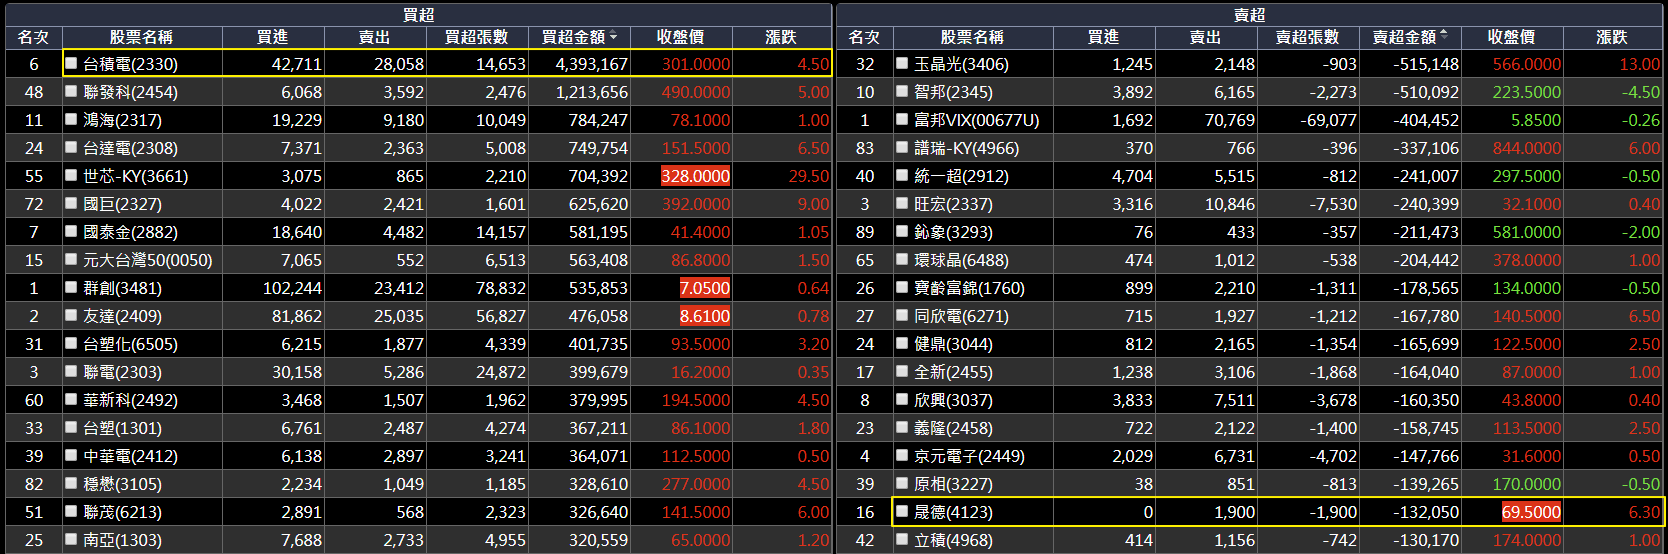1668x554 pixels.
Task: Click net-buy amount 4,393,167
Action: (591, 64)
